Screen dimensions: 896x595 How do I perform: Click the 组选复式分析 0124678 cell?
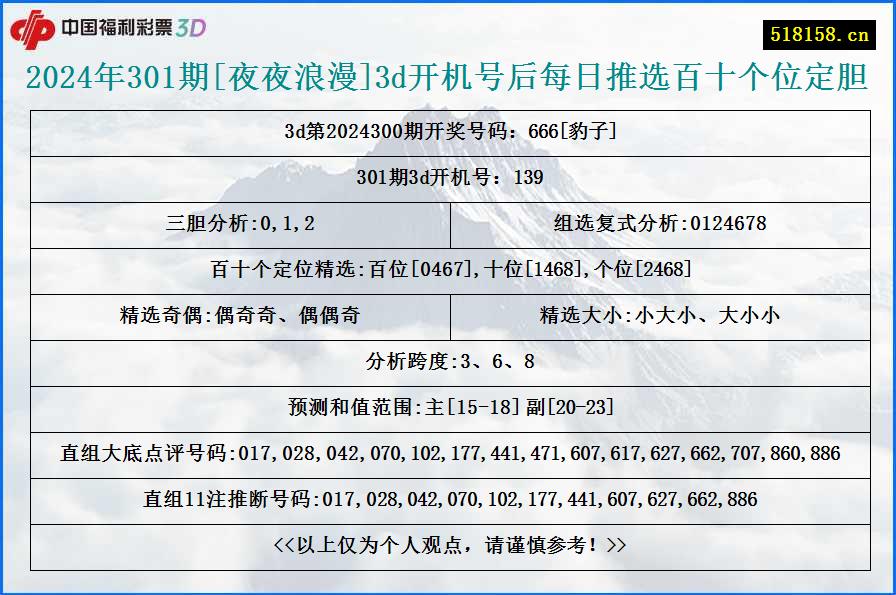click(x=659, y=224)
